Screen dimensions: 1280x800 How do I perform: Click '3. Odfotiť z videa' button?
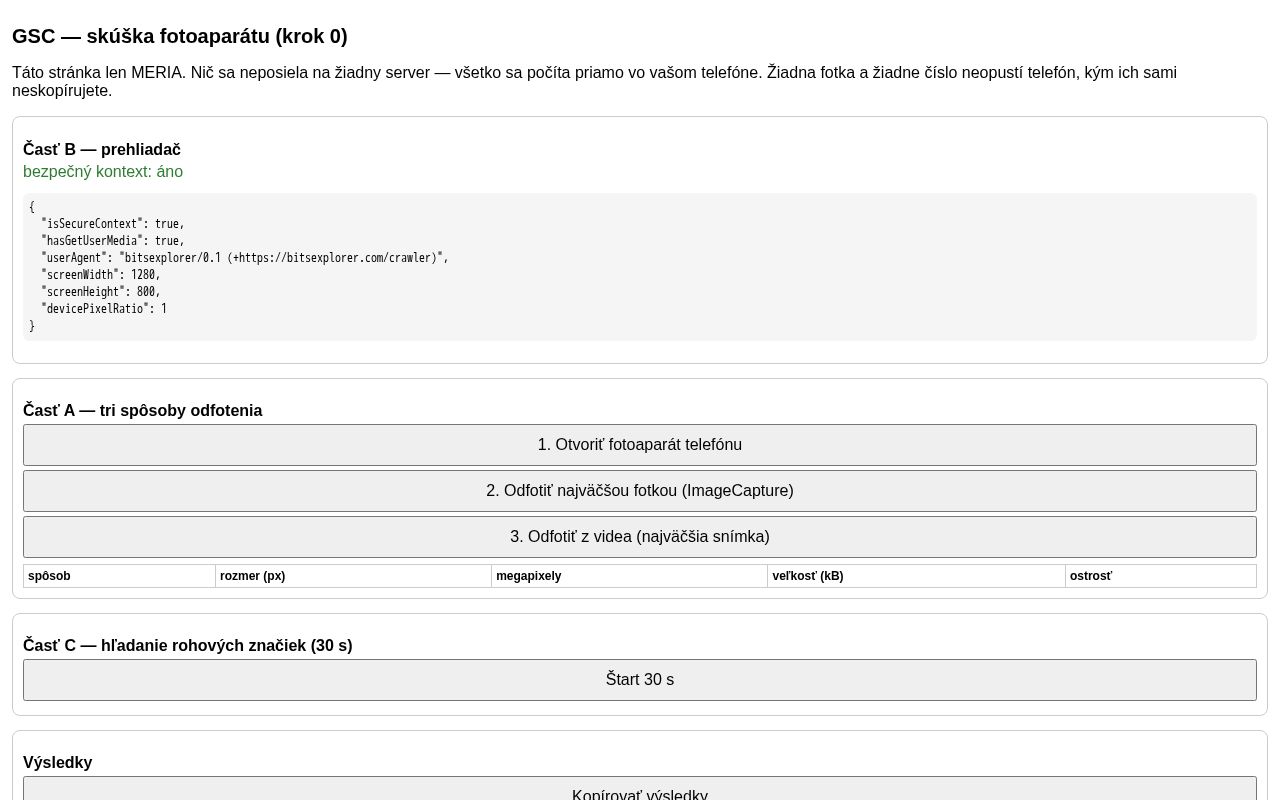(x=640, y=537)
